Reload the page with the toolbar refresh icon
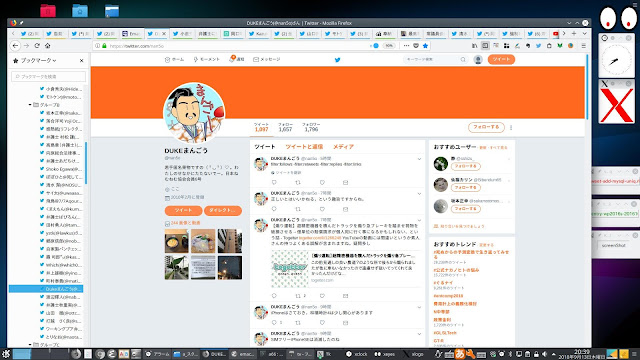 [x=37, y=46]
